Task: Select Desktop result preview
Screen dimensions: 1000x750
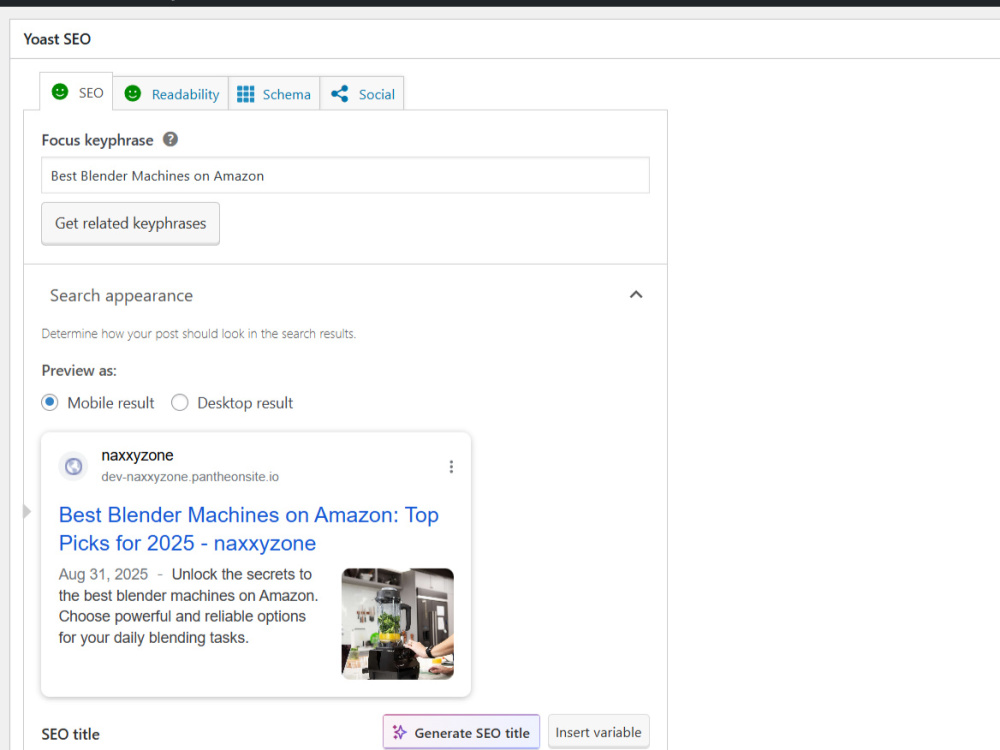Action: (x=180, y=402)
